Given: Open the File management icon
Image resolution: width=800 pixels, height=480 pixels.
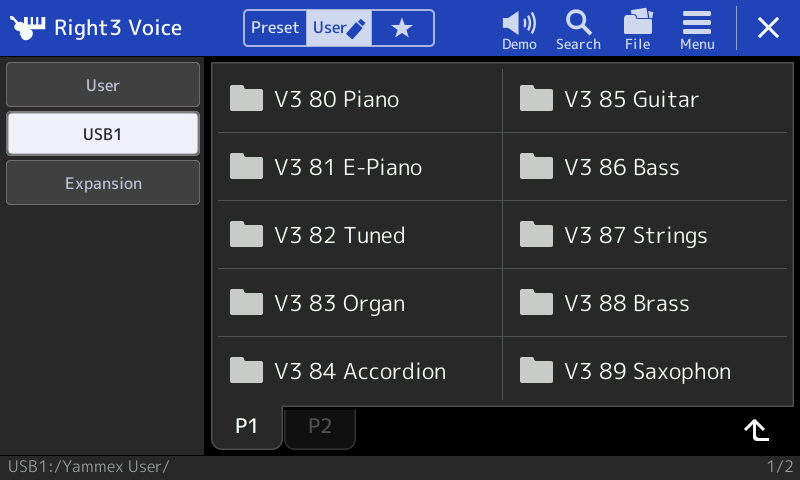Looking at the screenshot, I should pos(638,30).
